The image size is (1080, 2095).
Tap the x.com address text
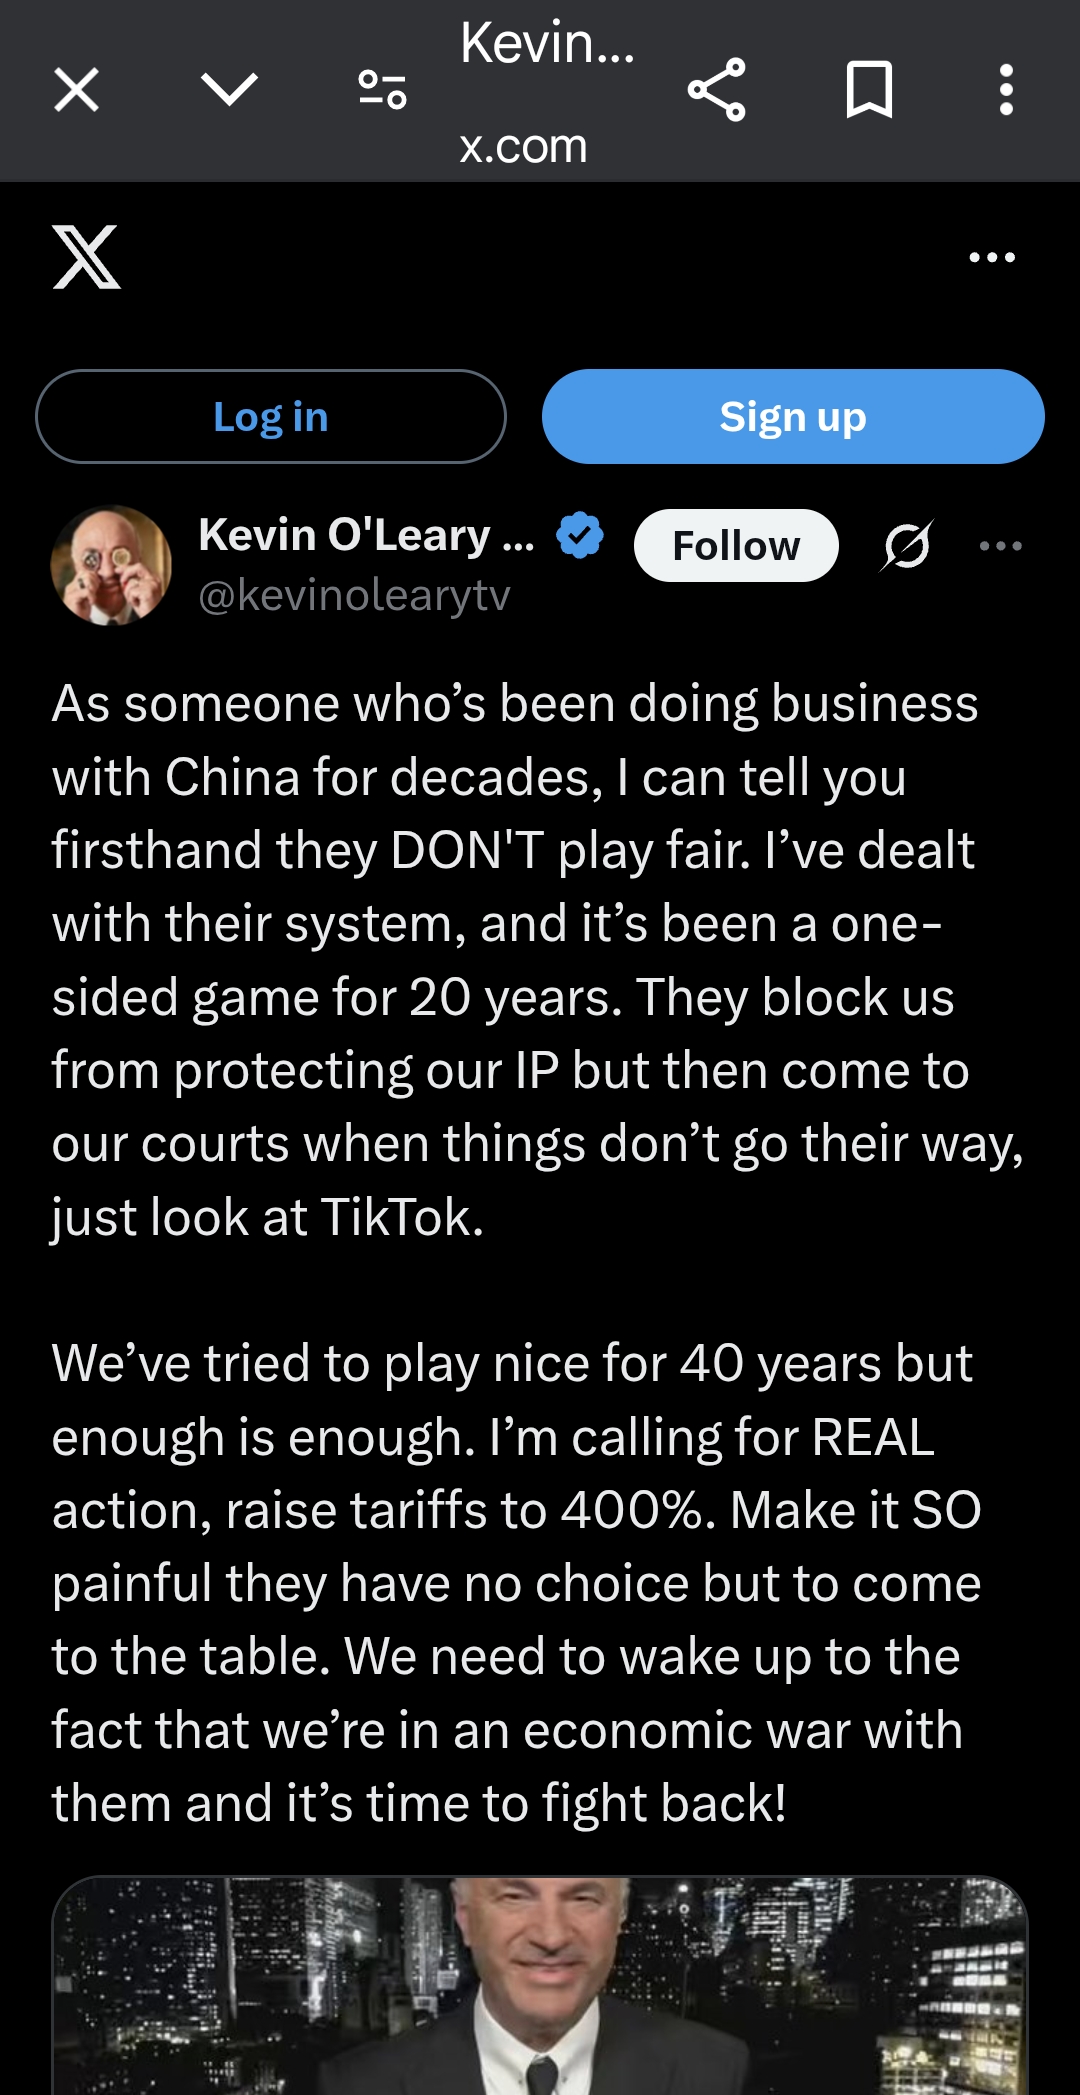pyautogui.click(x=523, y=147)
